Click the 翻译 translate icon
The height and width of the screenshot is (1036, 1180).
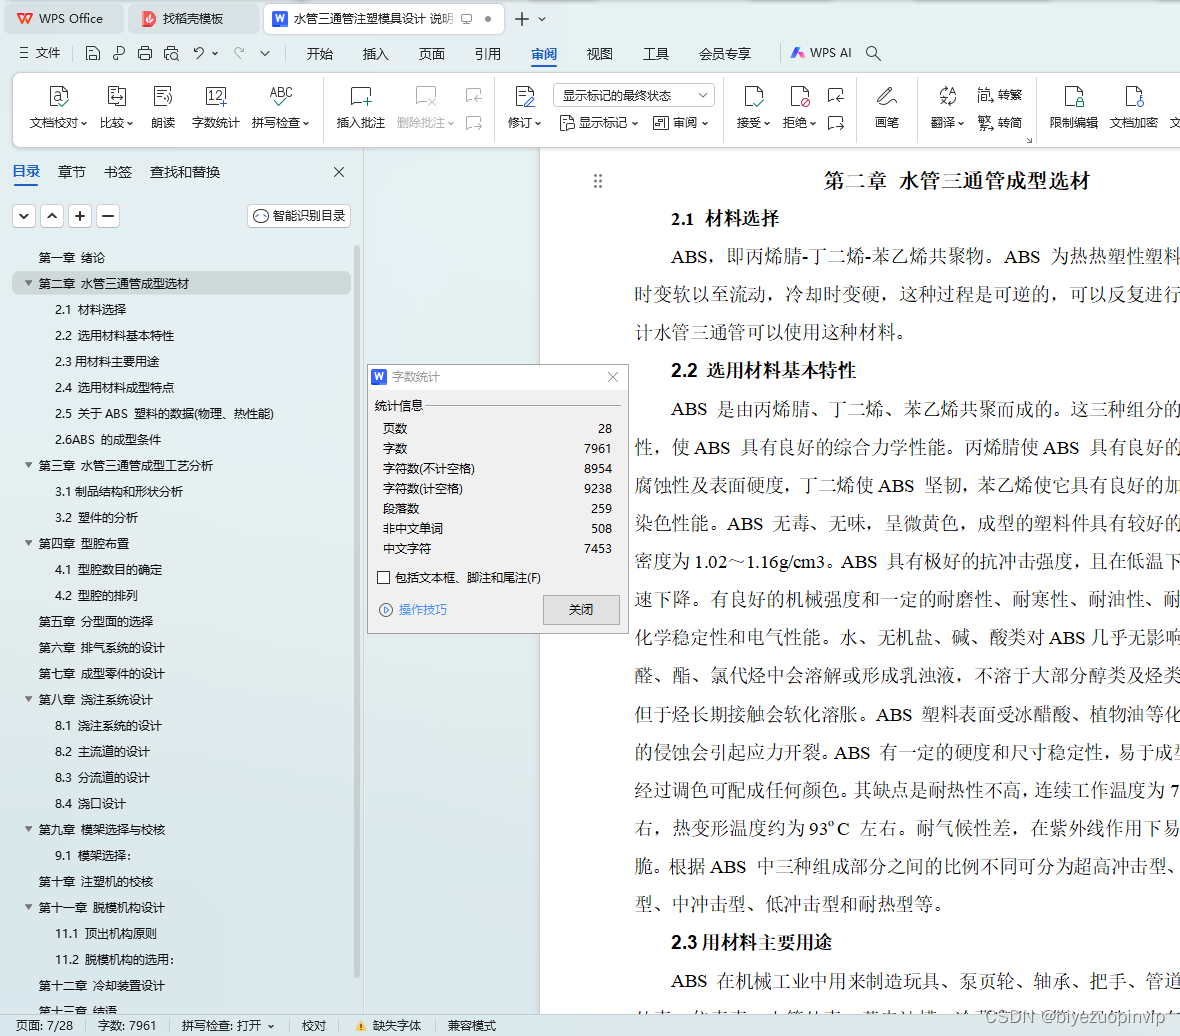pos(947,96)
